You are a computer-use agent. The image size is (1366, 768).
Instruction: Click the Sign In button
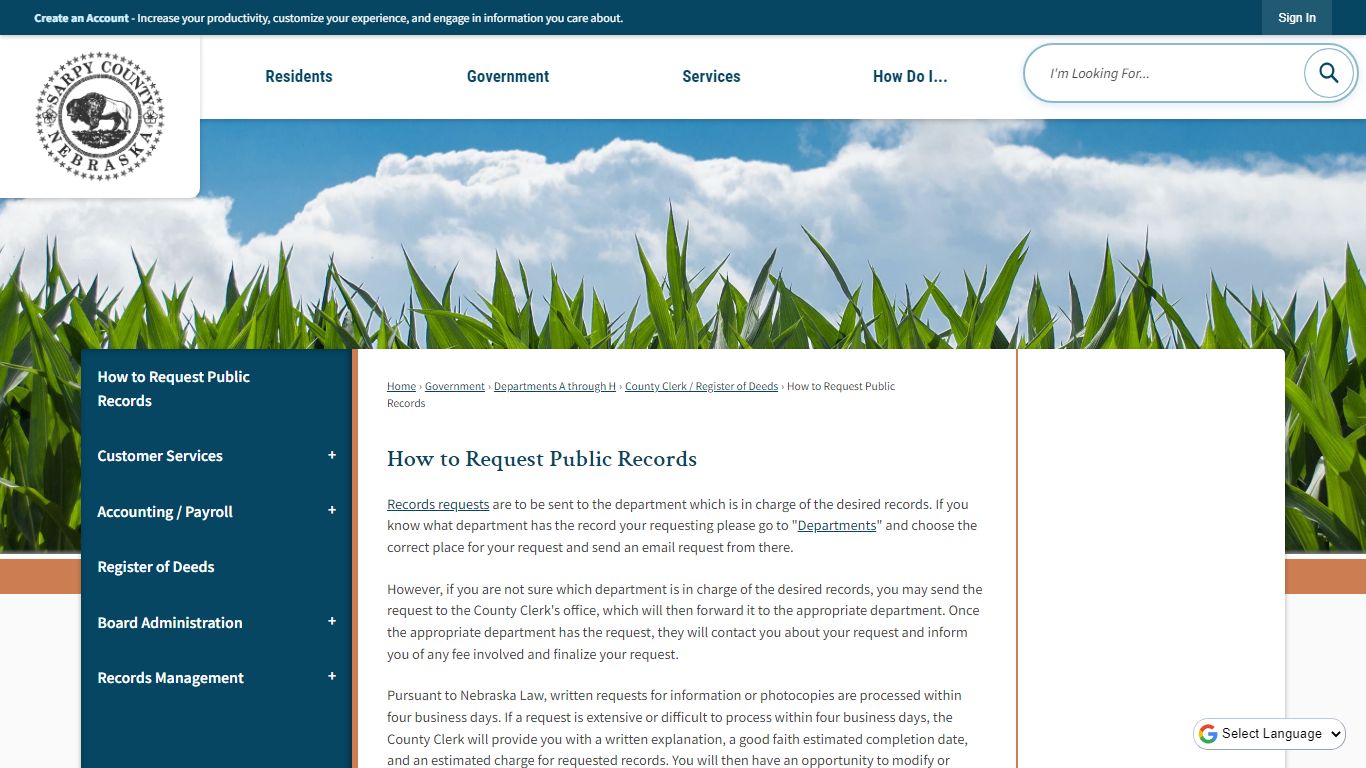click(x=1297, y=18)
